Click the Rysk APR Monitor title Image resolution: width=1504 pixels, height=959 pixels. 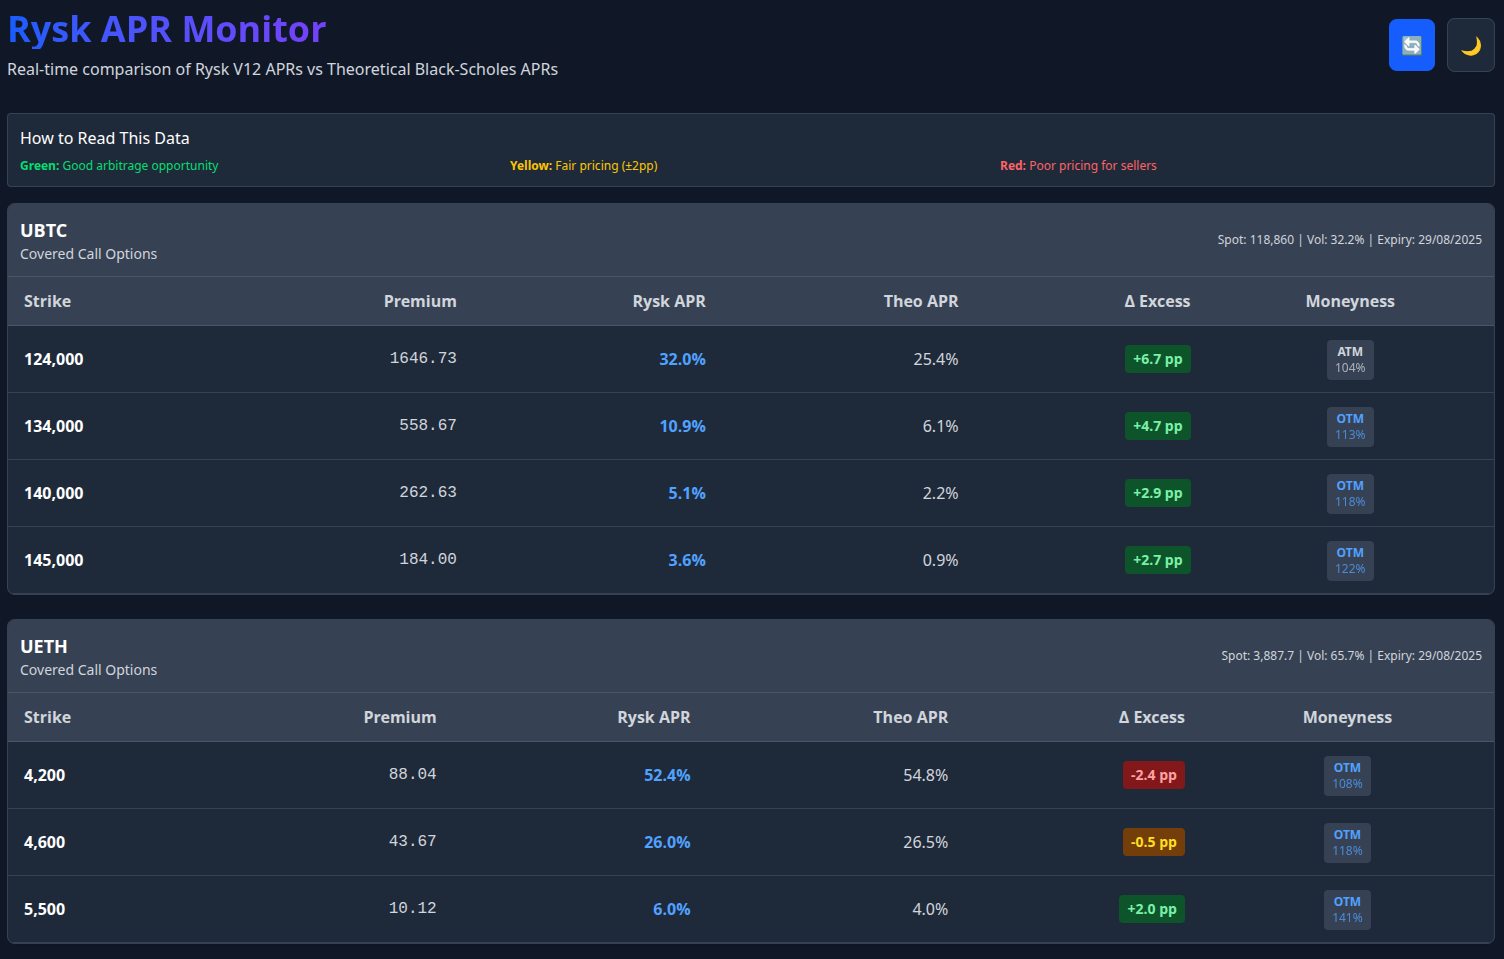167,29
